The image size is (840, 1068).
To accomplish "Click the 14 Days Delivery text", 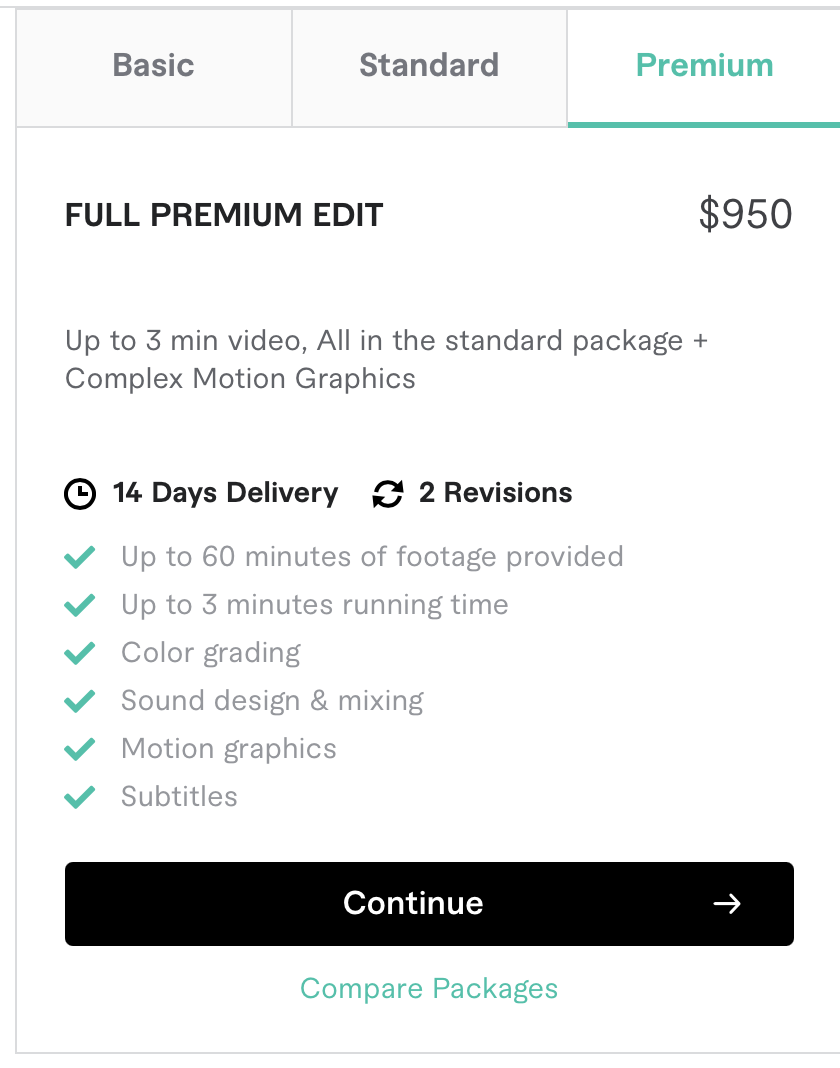I will (x=225, y=493).
